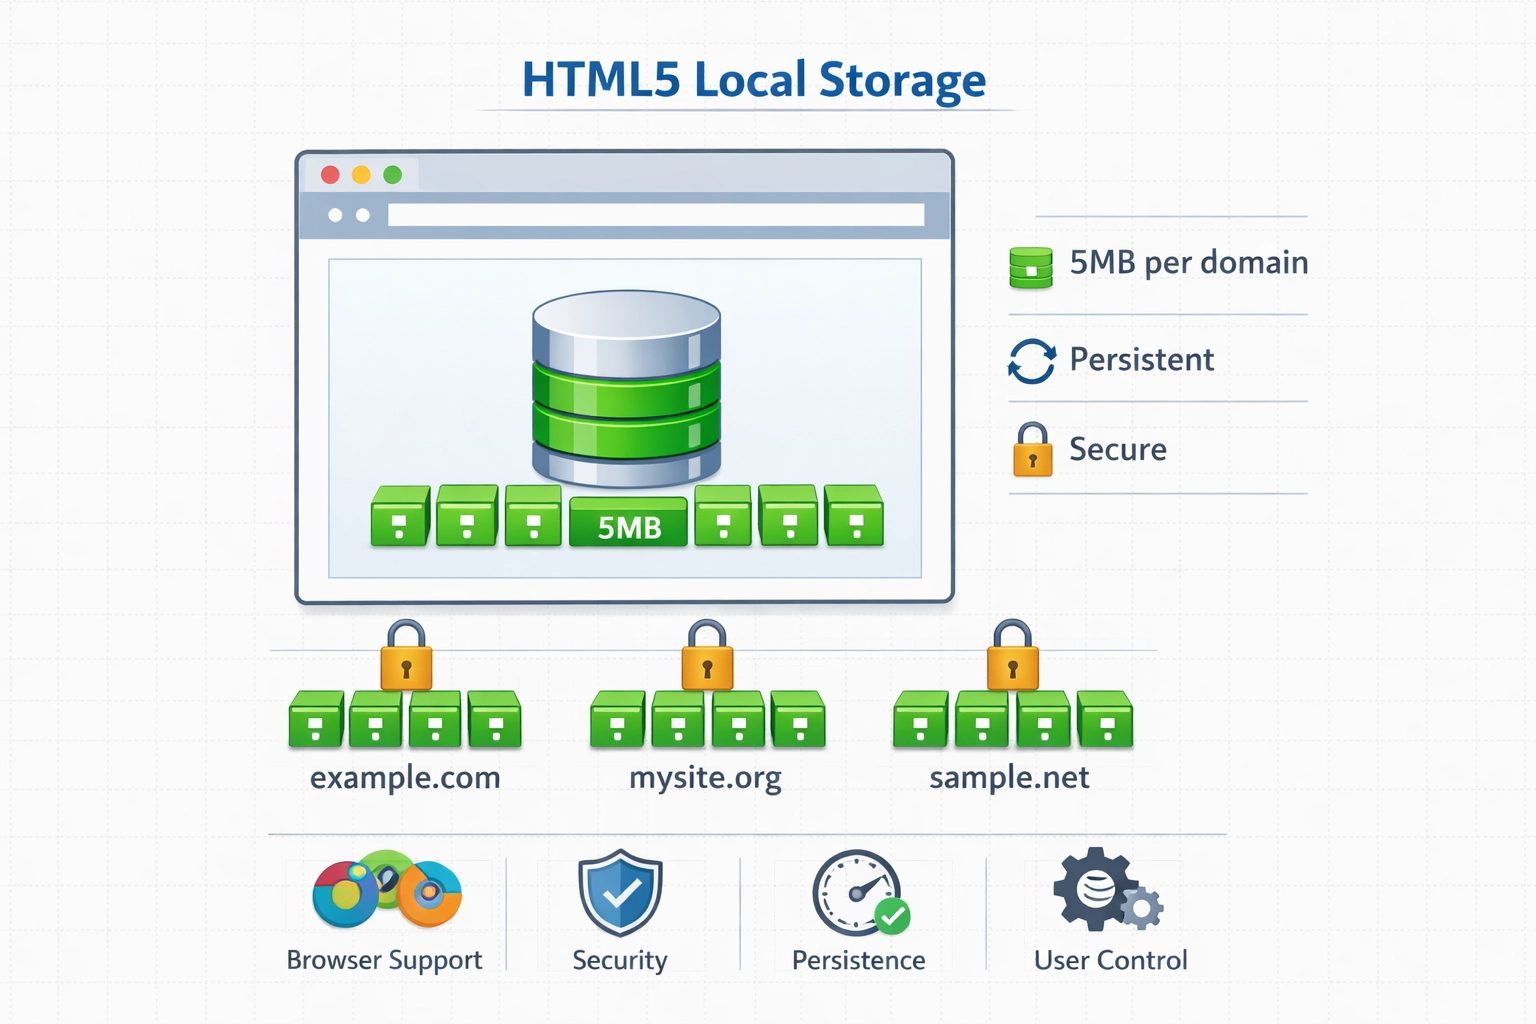Image resolution: width=1536 pixels, height=1024 pixels.
Task: Select the mysite.org domain label
Action: [x=705, y=777]
